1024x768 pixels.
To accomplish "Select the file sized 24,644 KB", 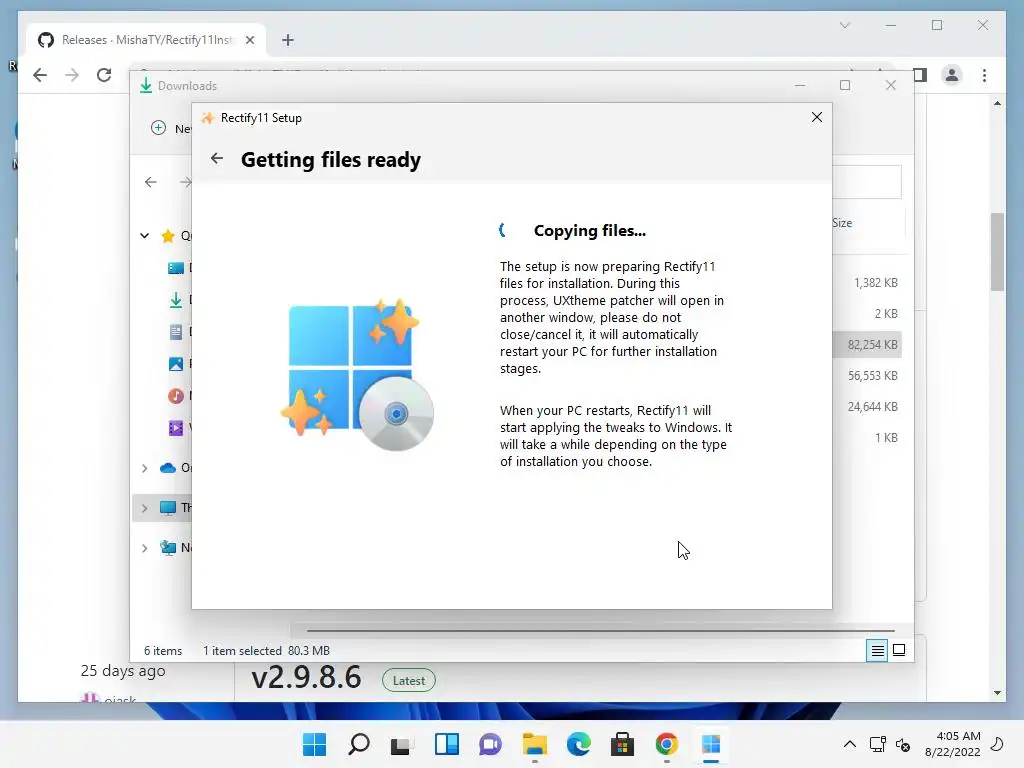I will (872, 406).
